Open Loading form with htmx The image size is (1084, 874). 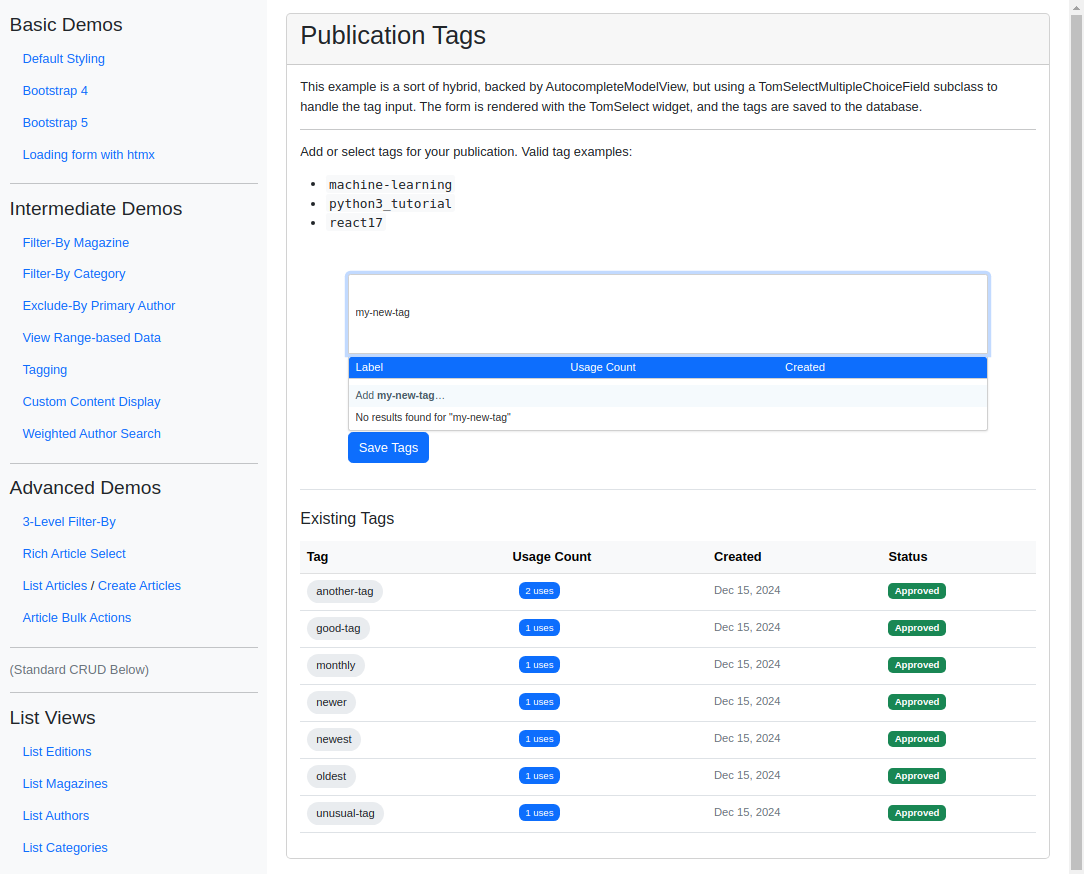pos(88,155)
